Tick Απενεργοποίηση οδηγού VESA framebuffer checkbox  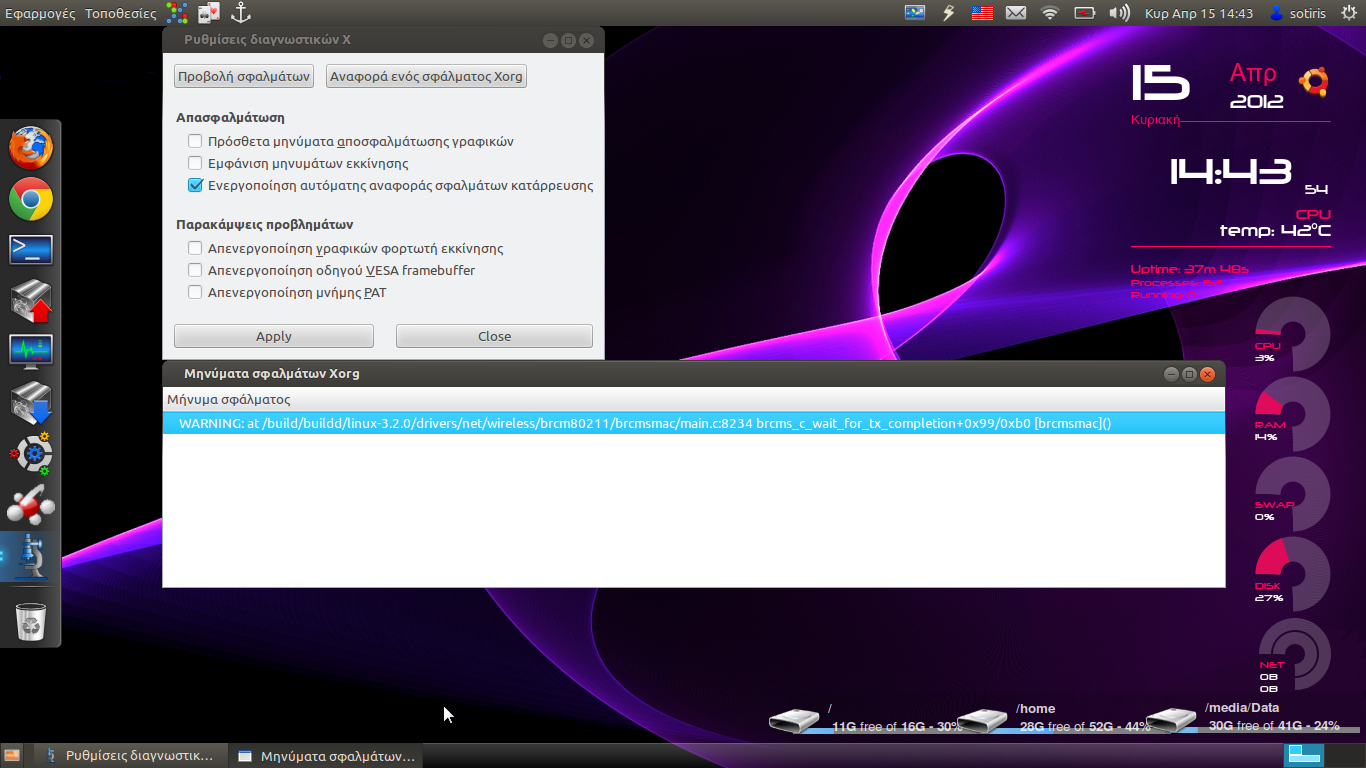tap(196, 270)
